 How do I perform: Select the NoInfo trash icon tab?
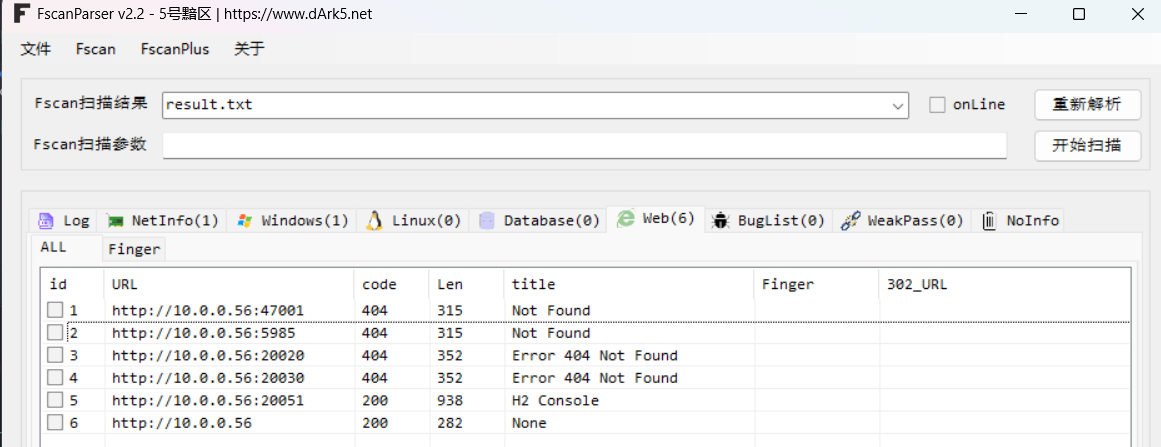click(989, 220)
